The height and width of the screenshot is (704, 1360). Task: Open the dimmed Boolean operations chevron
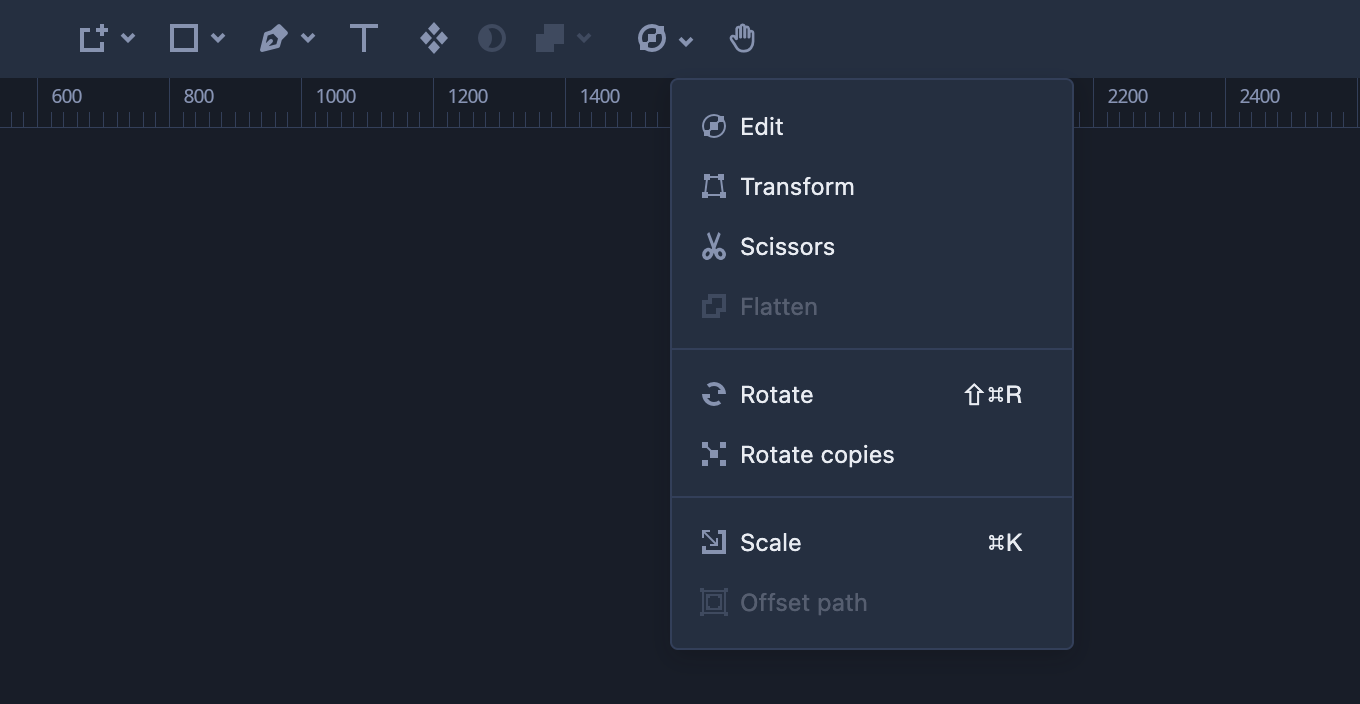[x=584, y=39]
